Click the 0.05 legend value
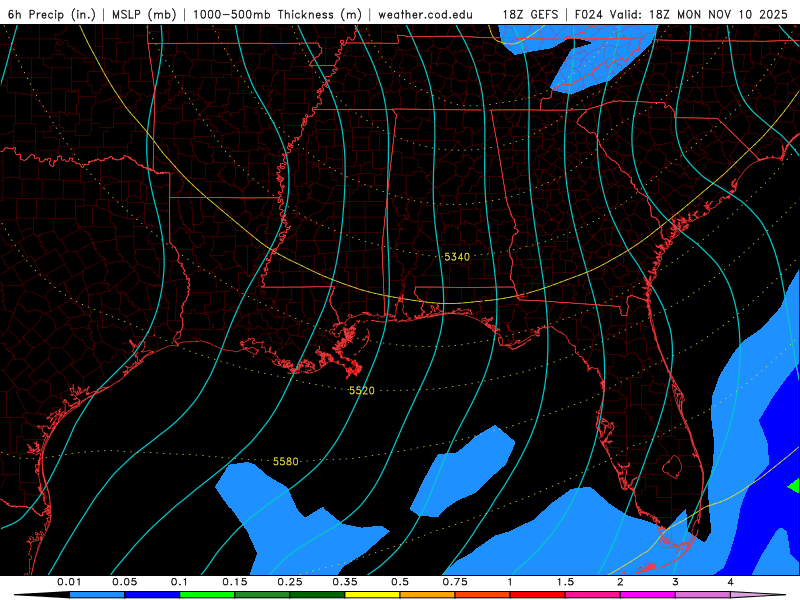 tap(124, 582)
